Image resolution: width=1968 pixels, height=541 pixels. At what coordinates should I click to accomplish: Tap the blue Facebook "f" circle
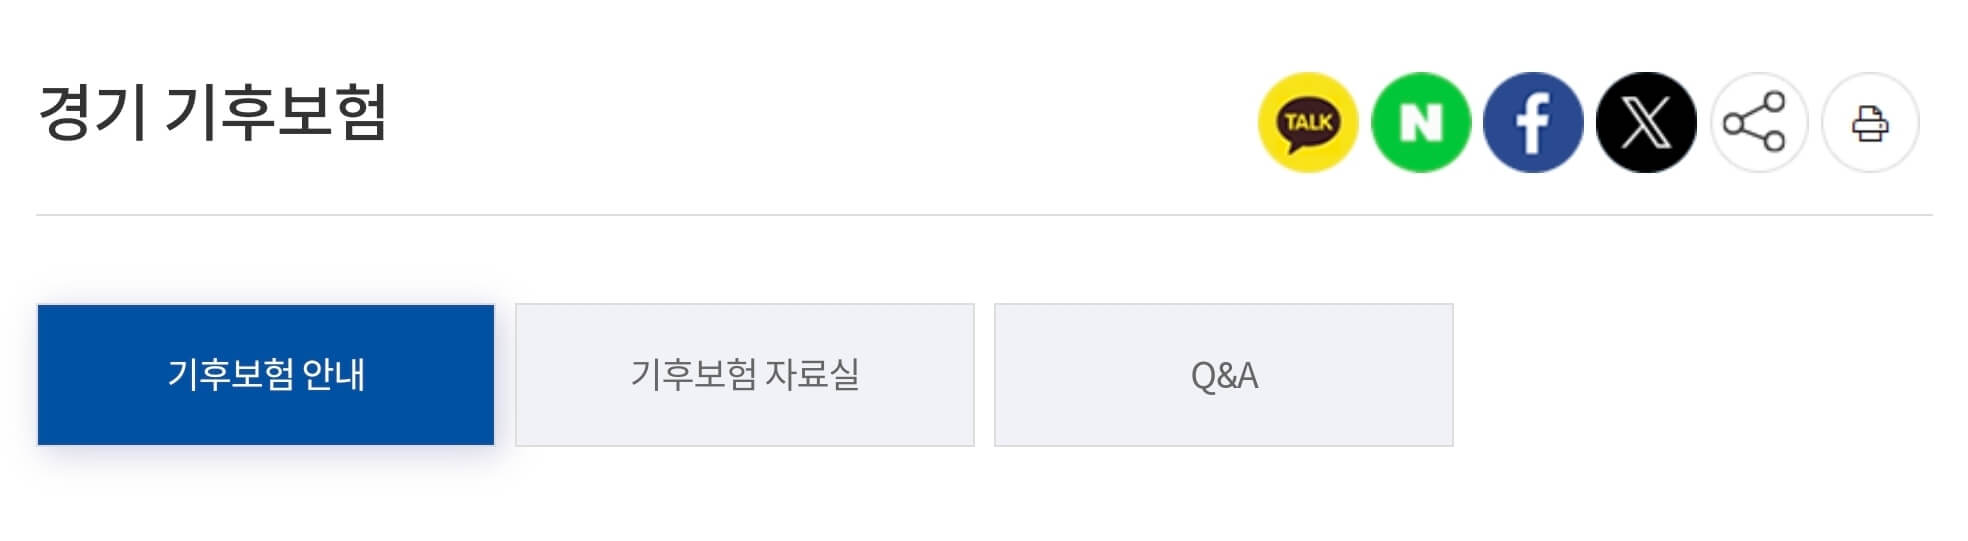coord(1533,122)
